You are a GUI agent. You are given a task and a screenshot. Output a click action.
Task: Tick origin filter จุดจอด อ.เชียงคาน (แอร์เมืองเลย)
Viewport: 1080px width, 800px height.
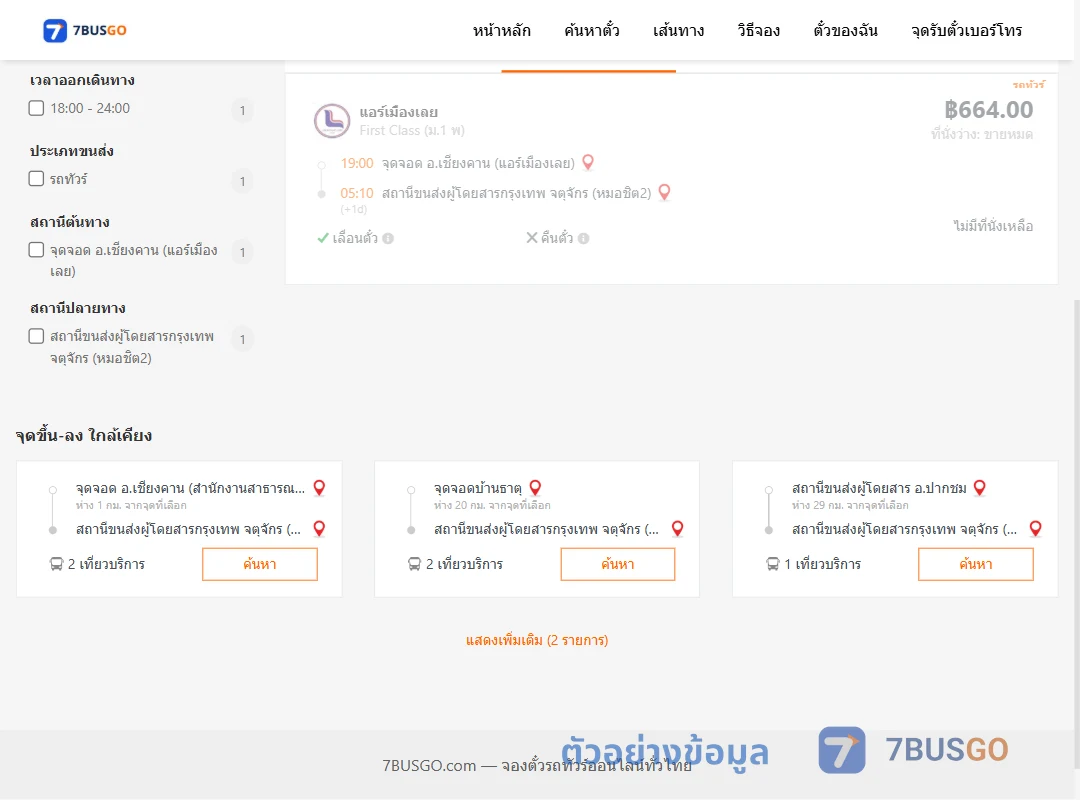coord(37,250)
